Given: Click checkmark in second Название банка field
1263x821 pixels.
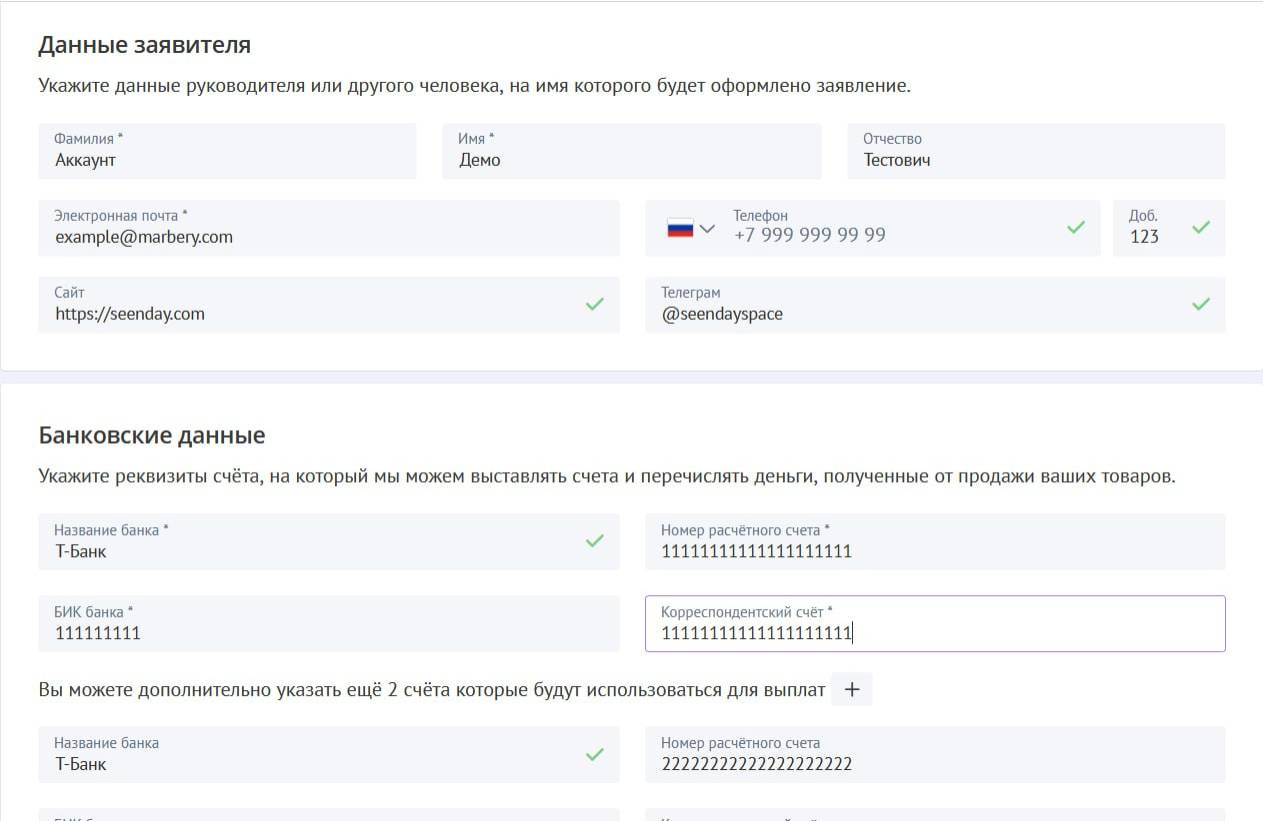Looking at the screenshot, I should [x=595, y=754].
